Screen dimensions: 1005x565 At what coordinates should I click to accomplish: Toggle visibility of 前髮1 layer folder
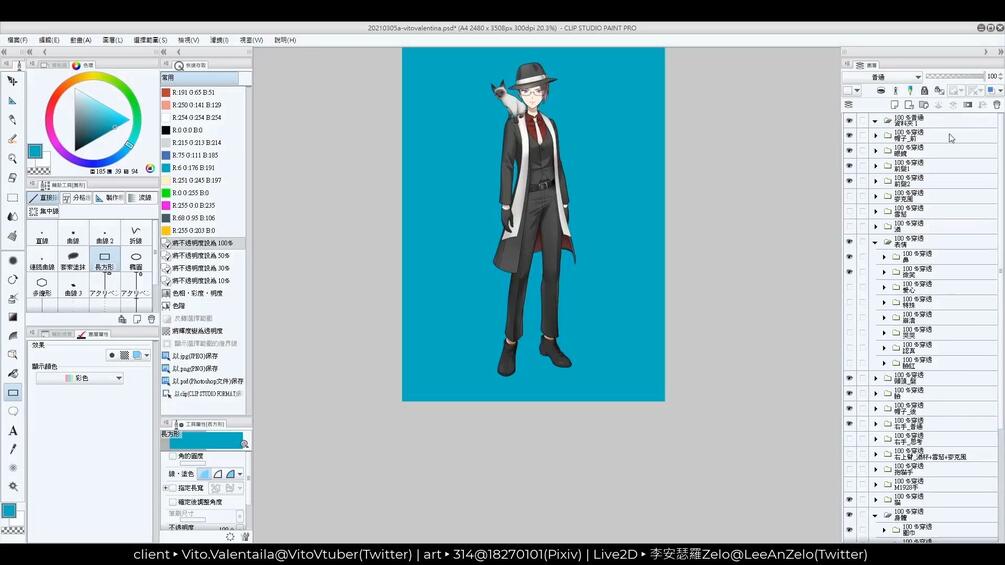[x=849, y=165]
